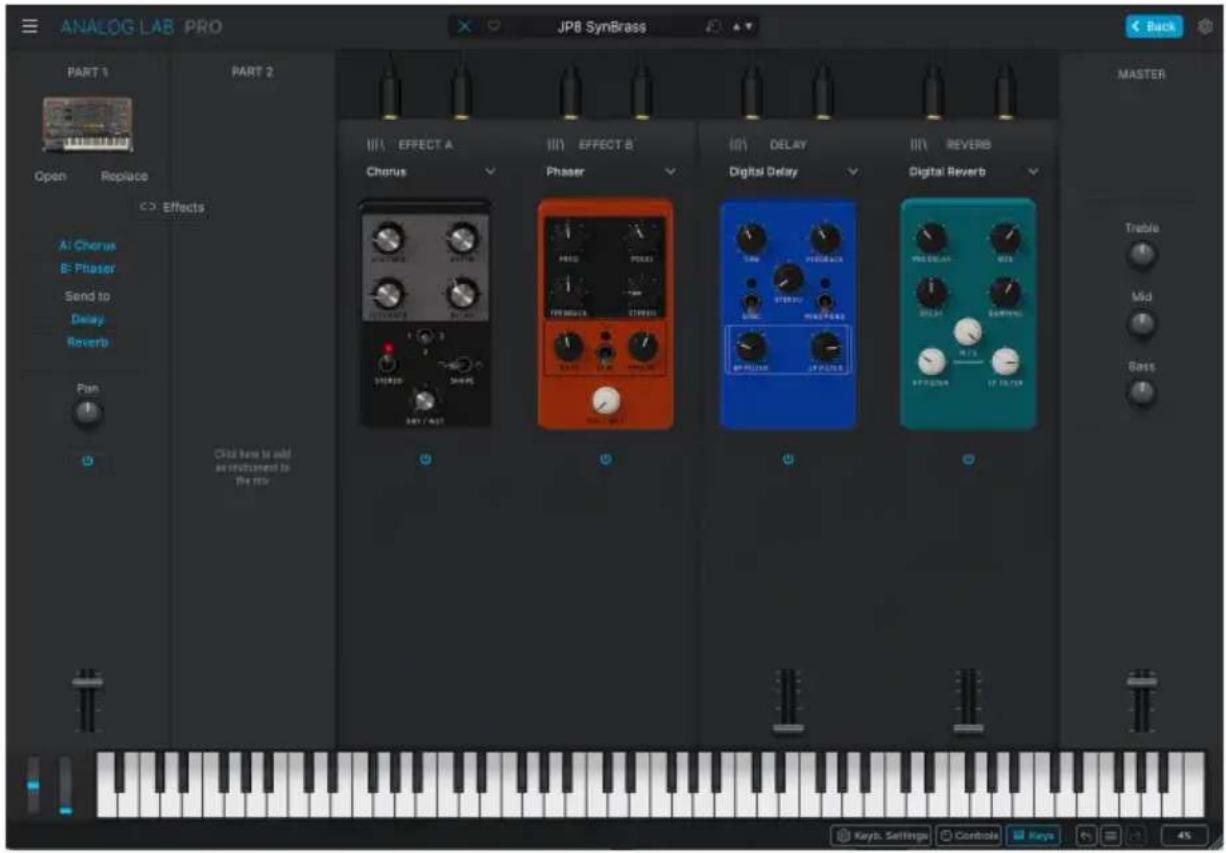Select the B: Phaser effect link

click(88, 268)
